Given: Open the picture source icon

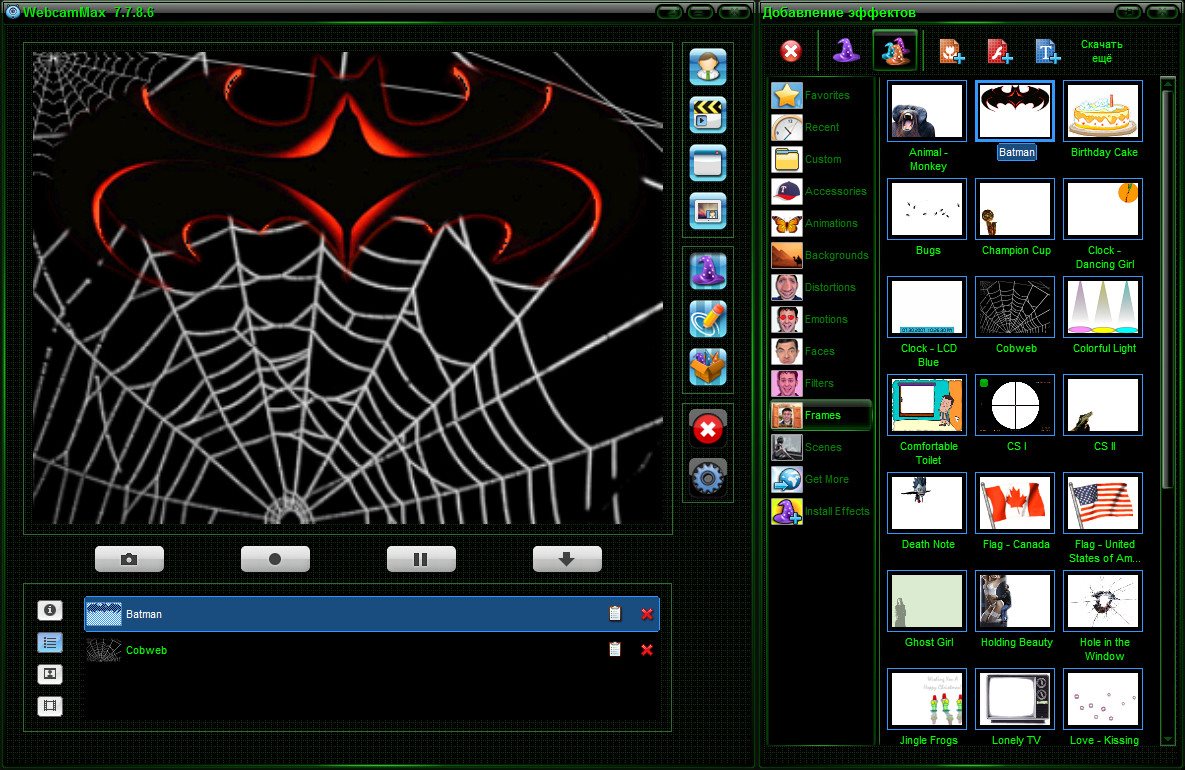Looking at the screenshot, I should pos(707,211).
